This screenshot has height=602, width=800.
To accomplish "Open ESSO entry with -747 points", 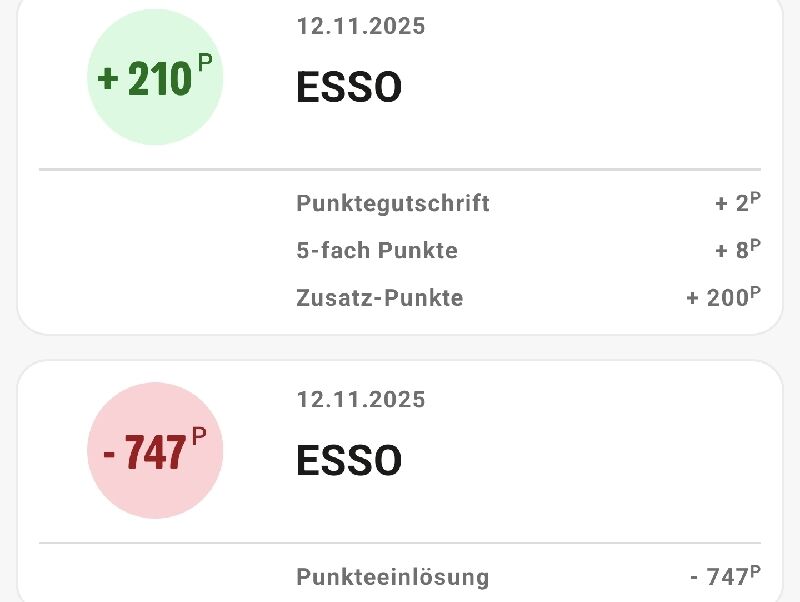I will [x=349, y=461].
